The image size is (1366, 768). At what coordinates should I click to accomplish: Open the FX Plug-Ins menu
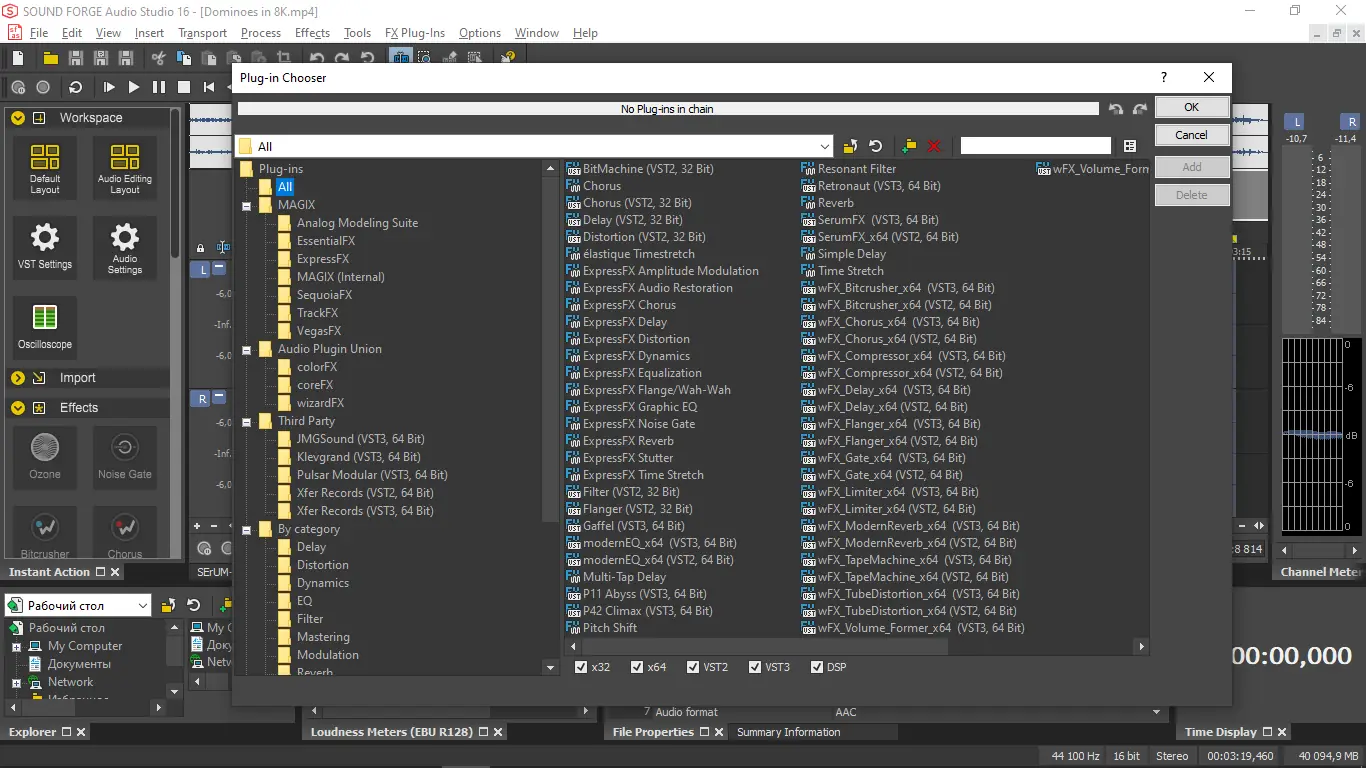click(x=415, y=33)
